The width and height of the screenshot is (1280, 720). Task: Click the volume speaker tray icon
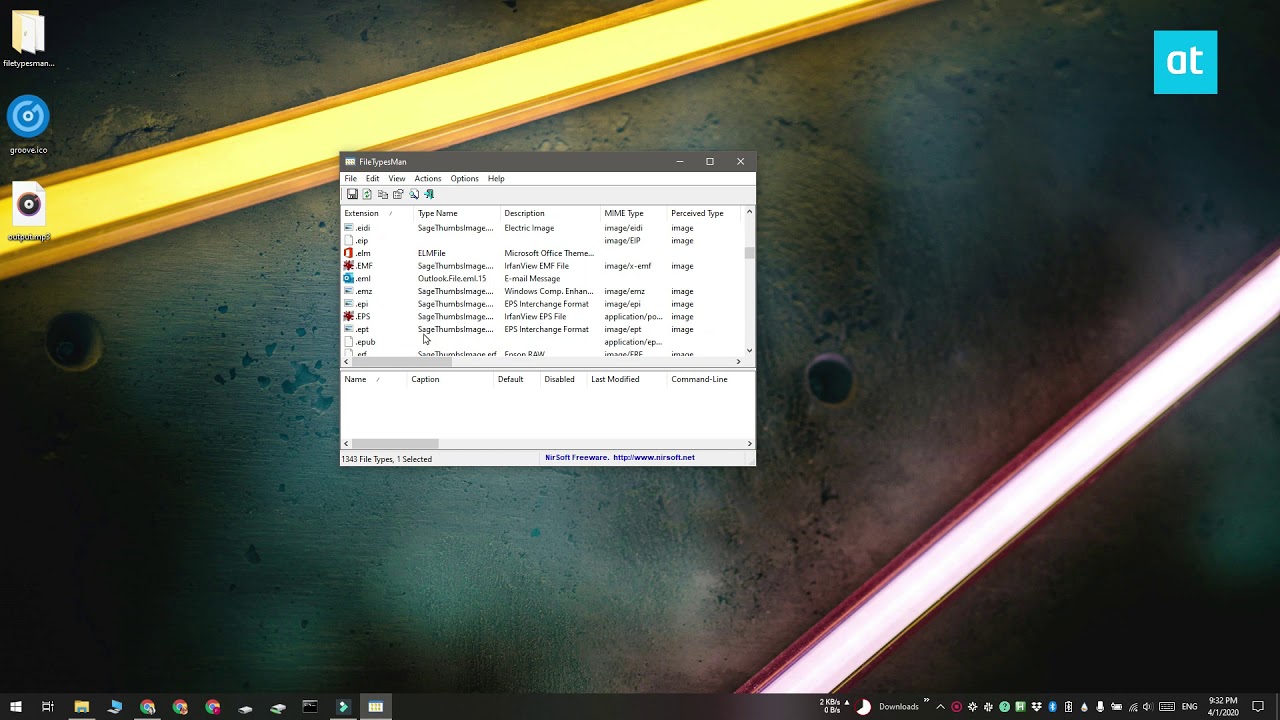click(x=1147, y=707)
